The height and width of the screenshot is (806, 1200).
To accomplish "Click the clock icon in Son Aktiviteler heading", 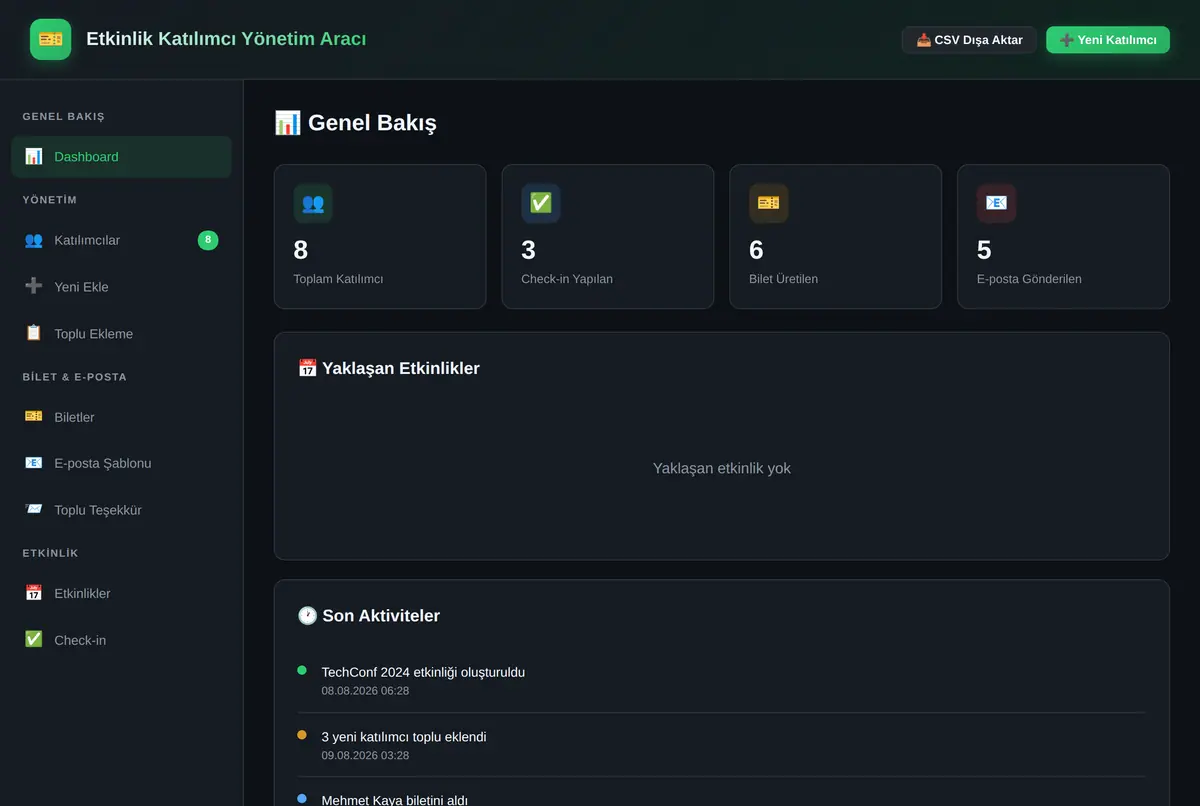I will [x=308, y=616].
